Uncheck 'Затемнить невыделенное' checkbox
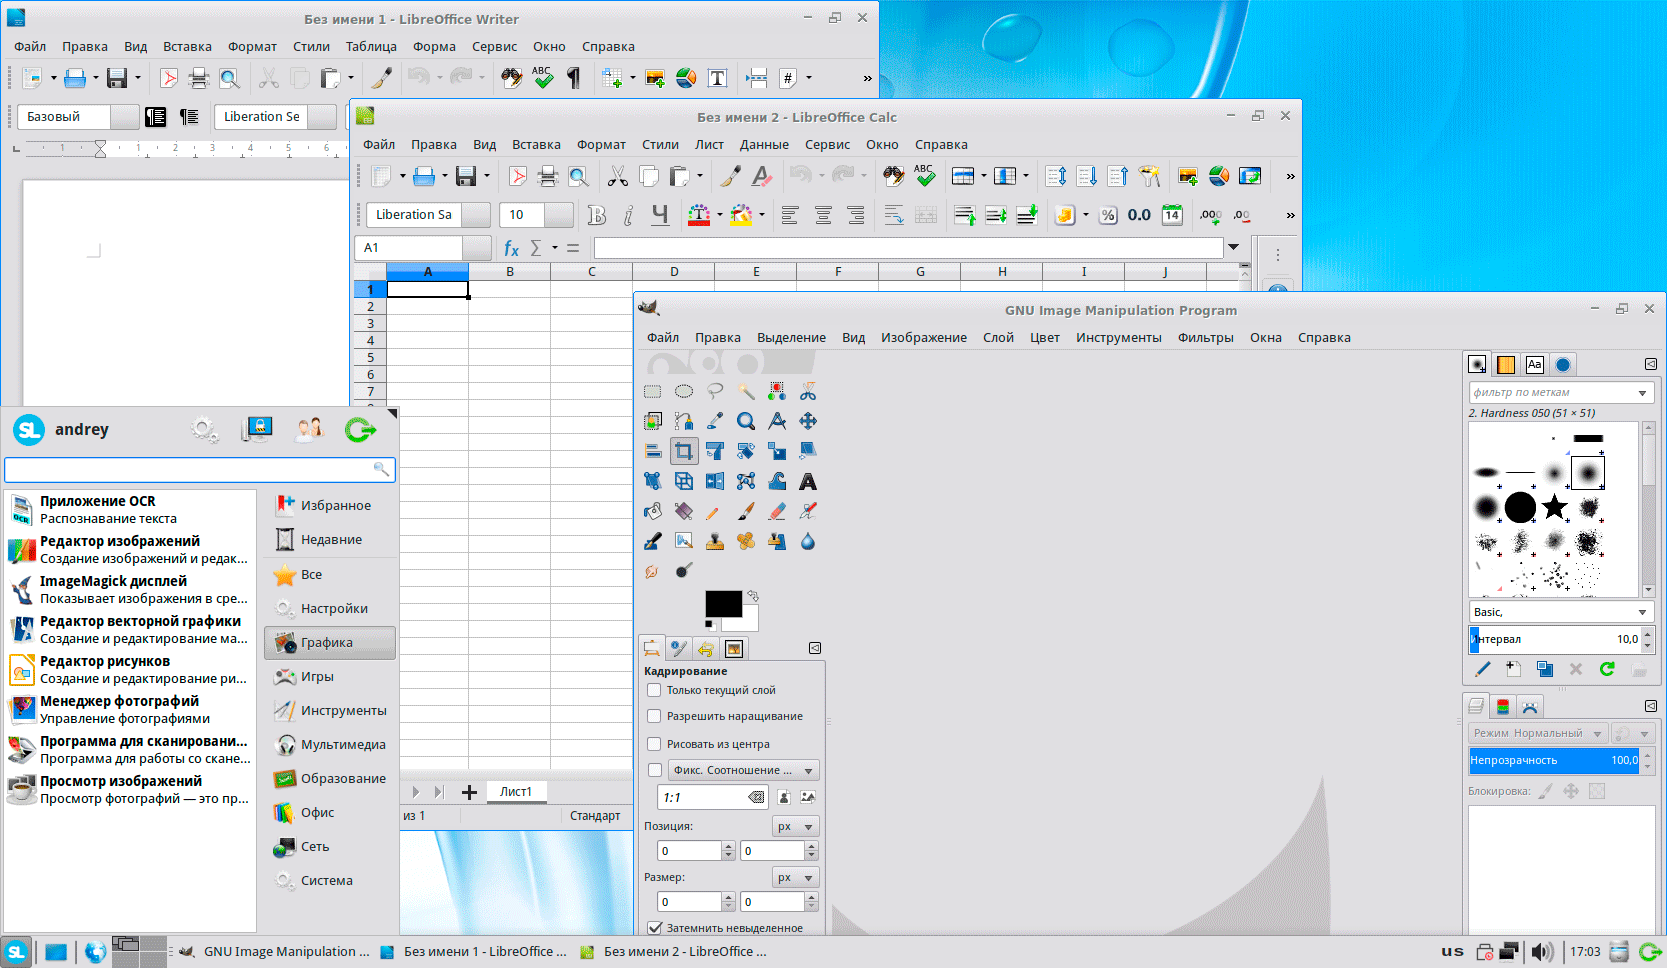Image resolution: width=1667 pixels, height=968 pixels. tap(655, 928)
